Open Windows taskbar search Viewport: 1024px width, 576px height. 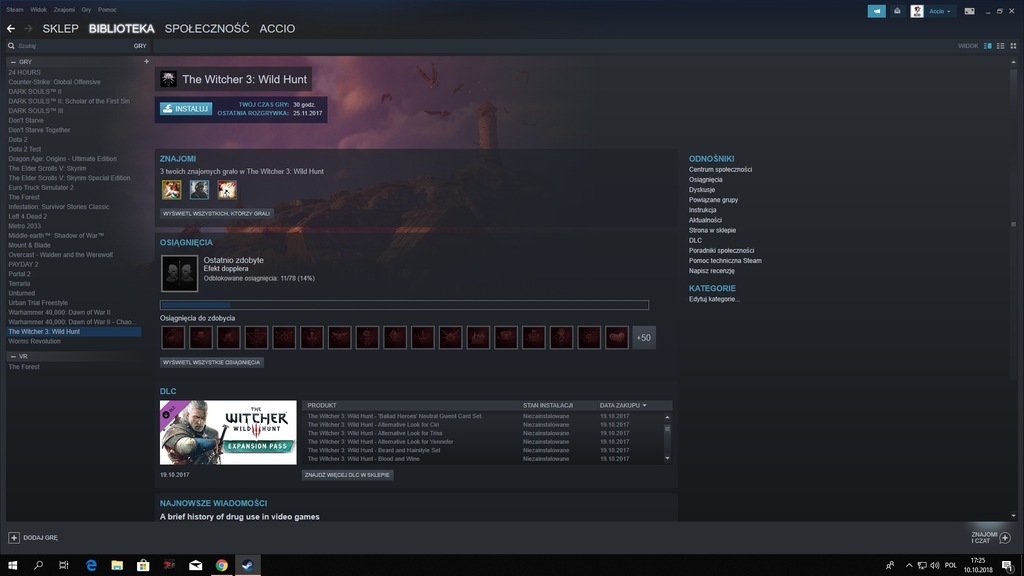click(x=39, y=565)
